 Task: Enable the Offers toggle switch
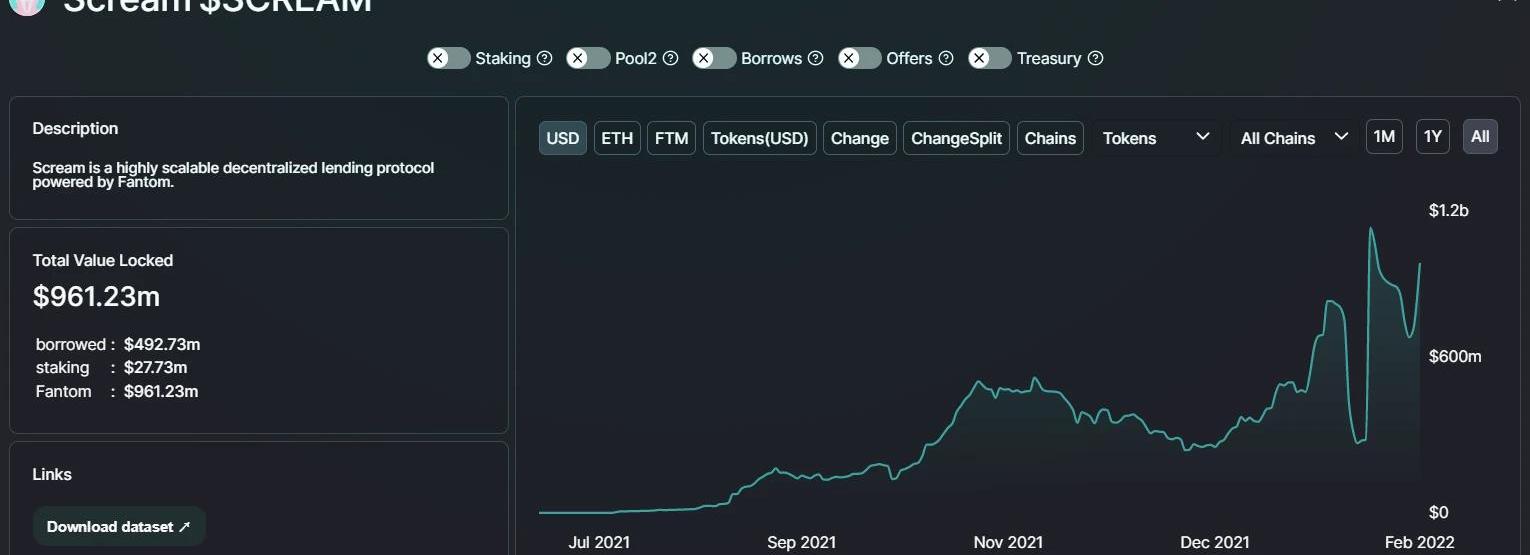point(859,58)
